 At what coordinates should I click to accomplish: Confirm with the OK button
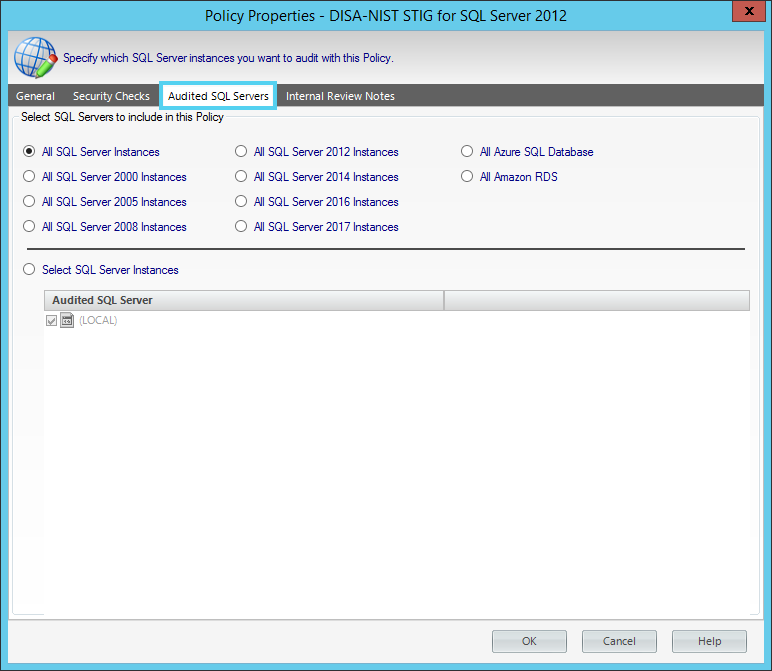click(529, 641)
